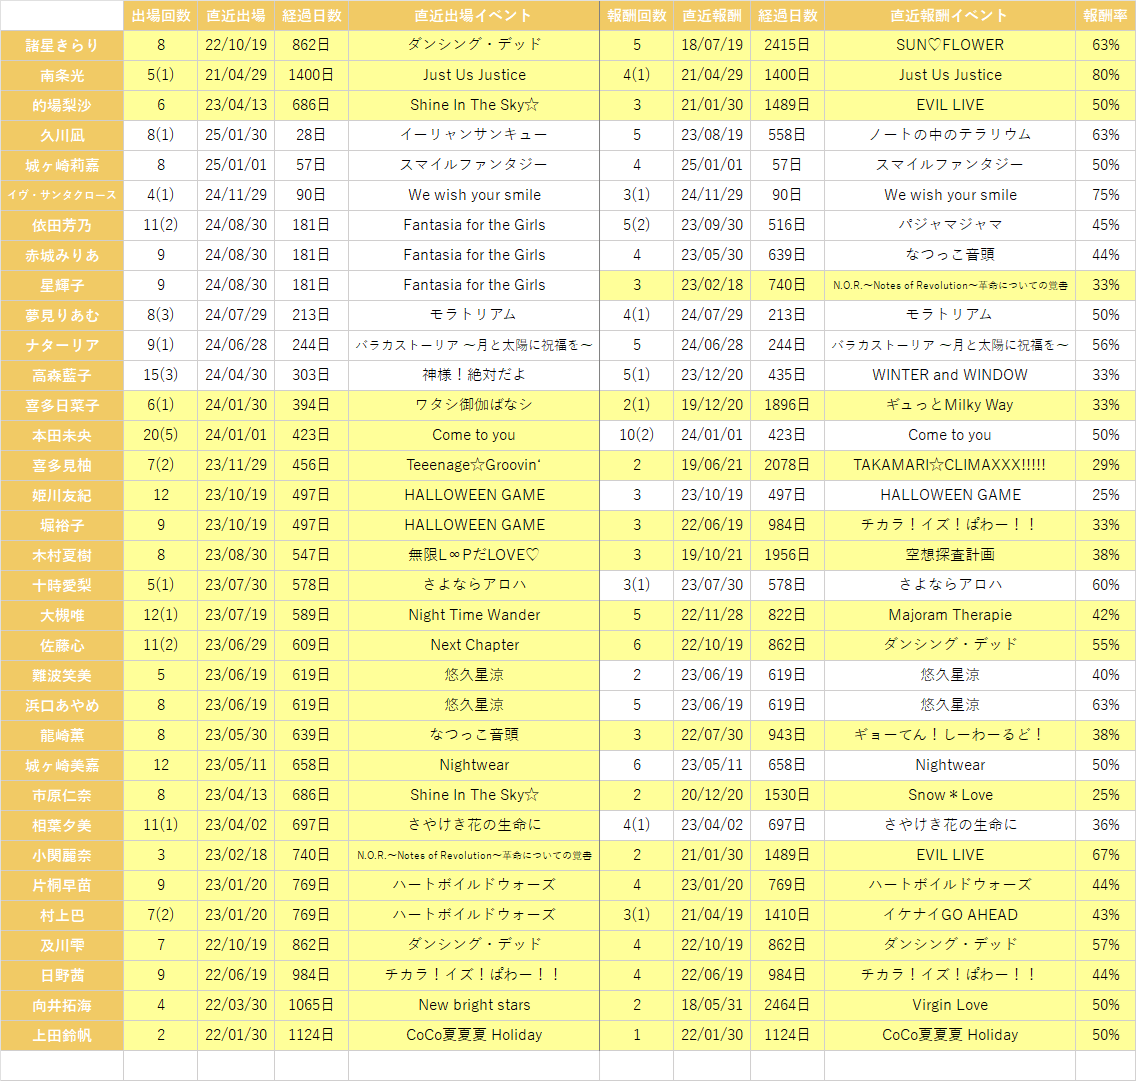Click the ノートの中のテラリウム cell
Viewport: 1136px width, 1081px height.
tap(950, 135)
